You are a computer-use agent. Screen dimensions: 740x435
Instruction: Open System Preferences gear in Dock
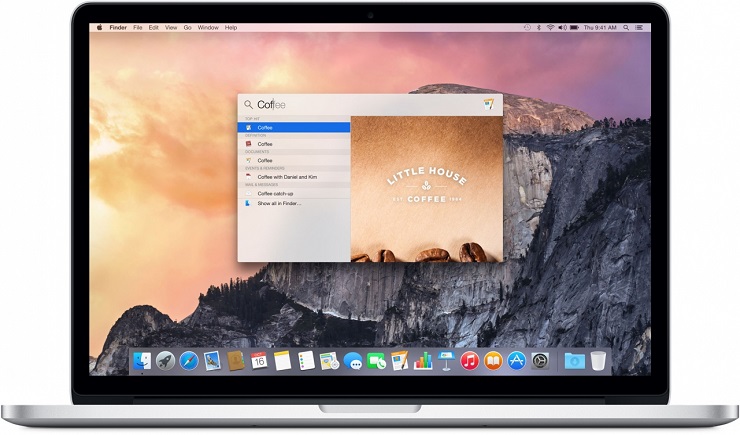point(540,362)
